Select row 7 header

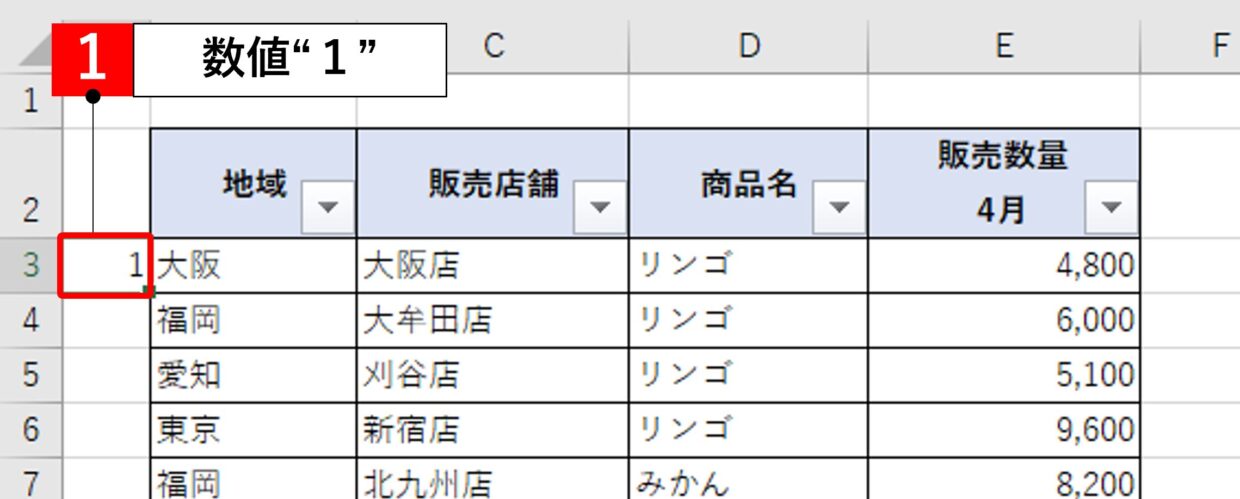tap(30, 483)
